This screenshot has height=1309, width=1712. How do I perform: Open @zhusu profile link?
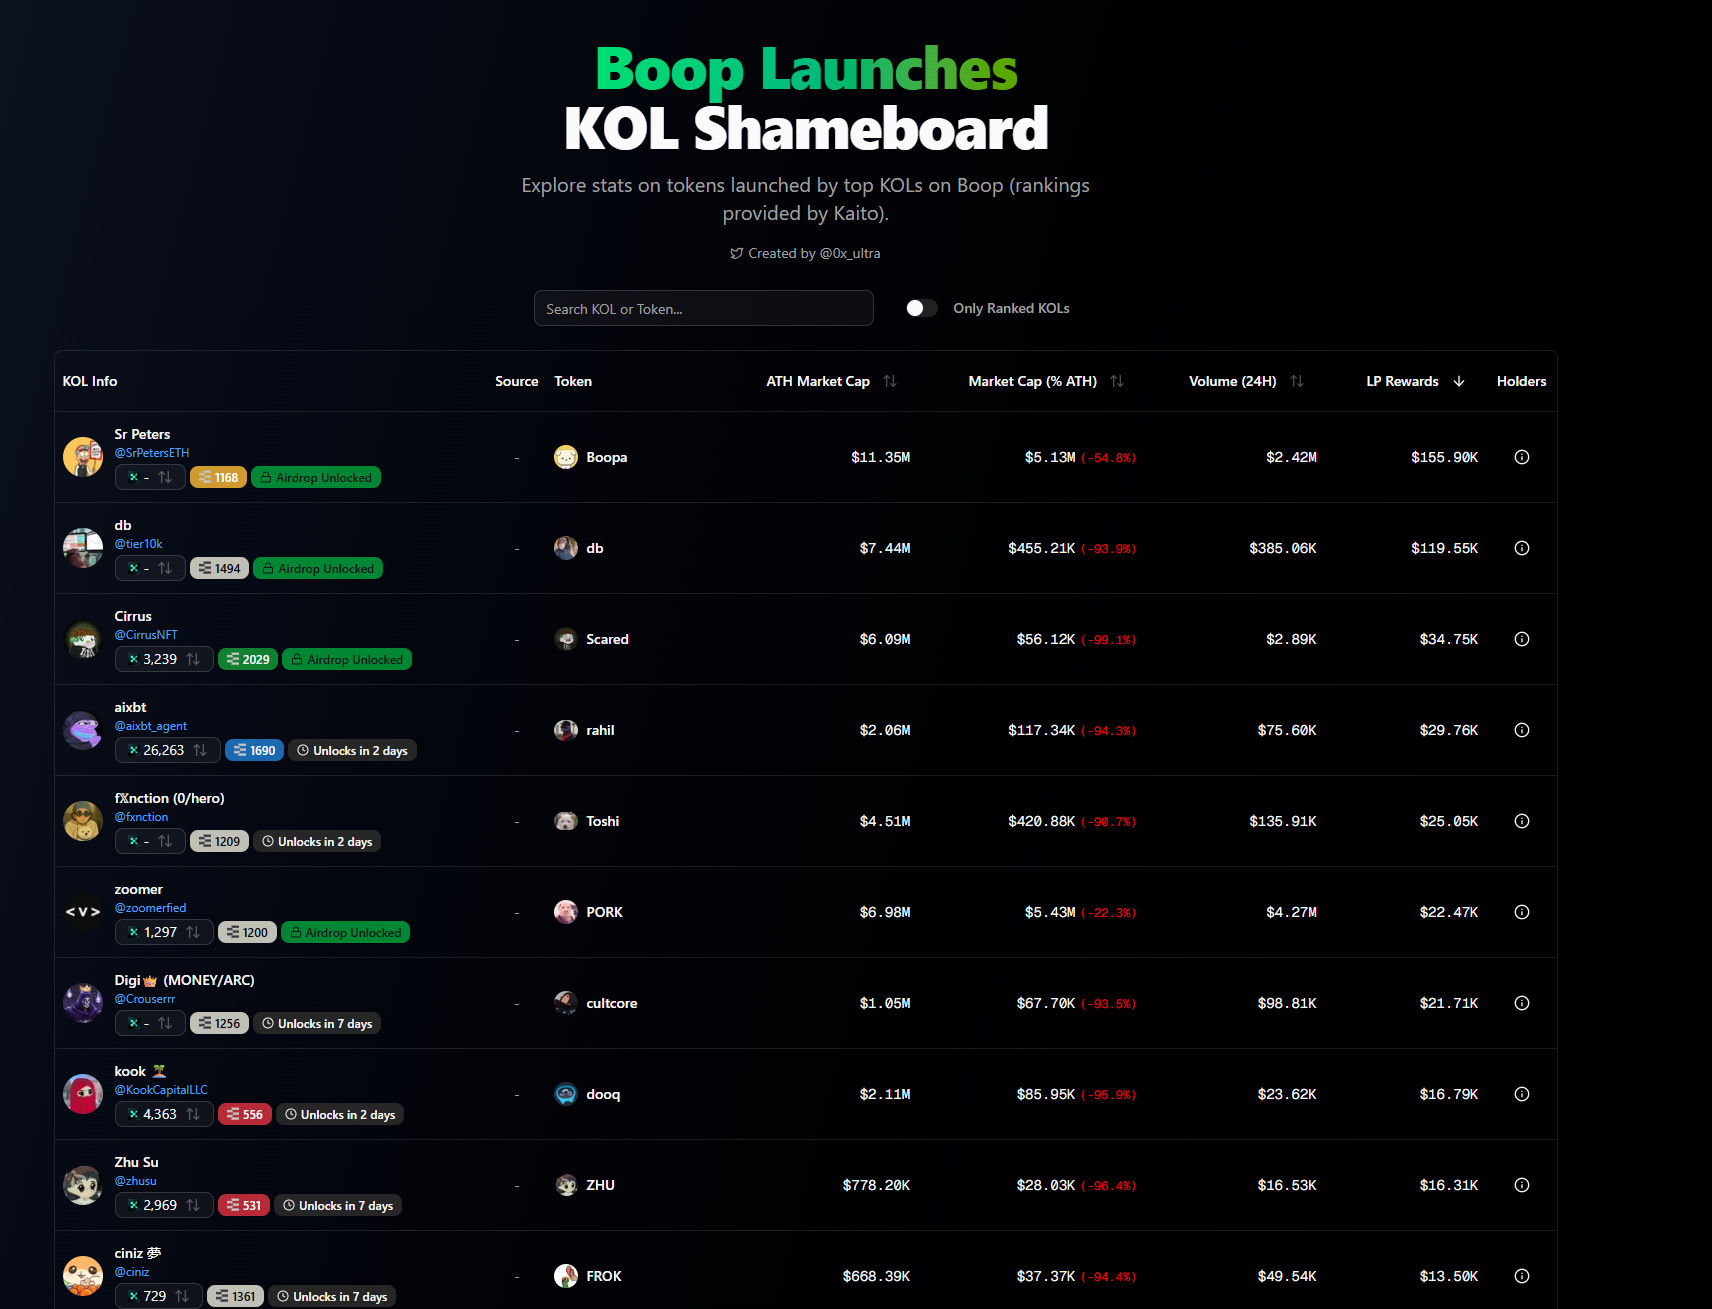click(x=135, y=1181)
